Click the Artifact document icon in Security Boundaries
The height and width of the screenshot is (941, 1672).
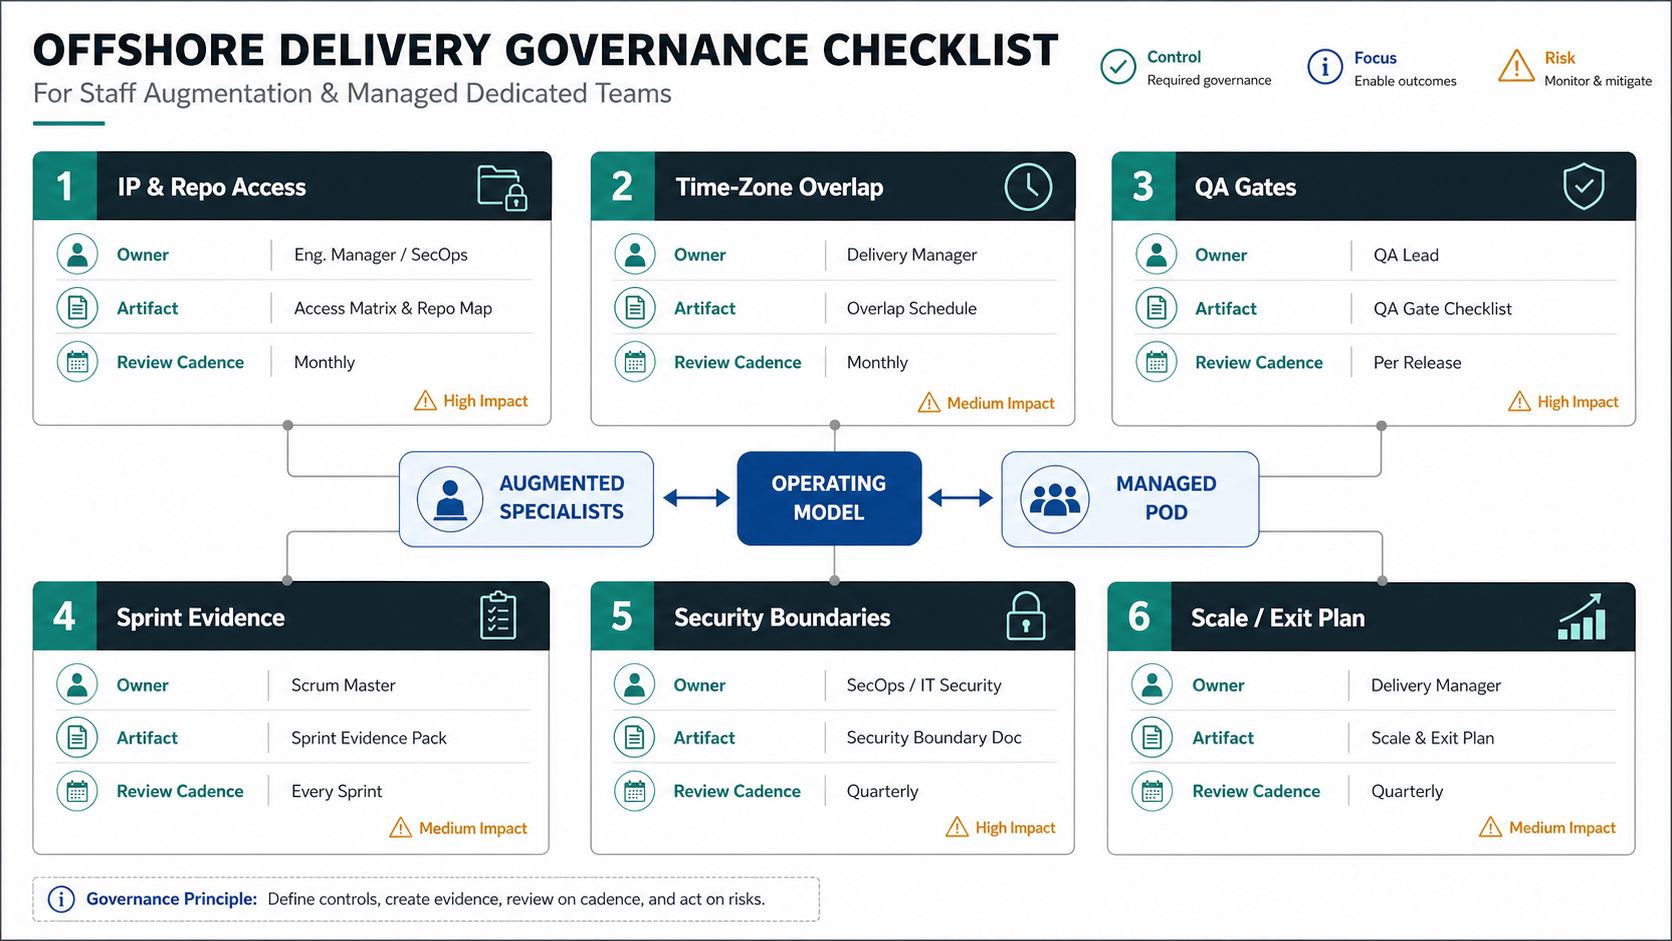pyautogui.click(x=634, y=737)
